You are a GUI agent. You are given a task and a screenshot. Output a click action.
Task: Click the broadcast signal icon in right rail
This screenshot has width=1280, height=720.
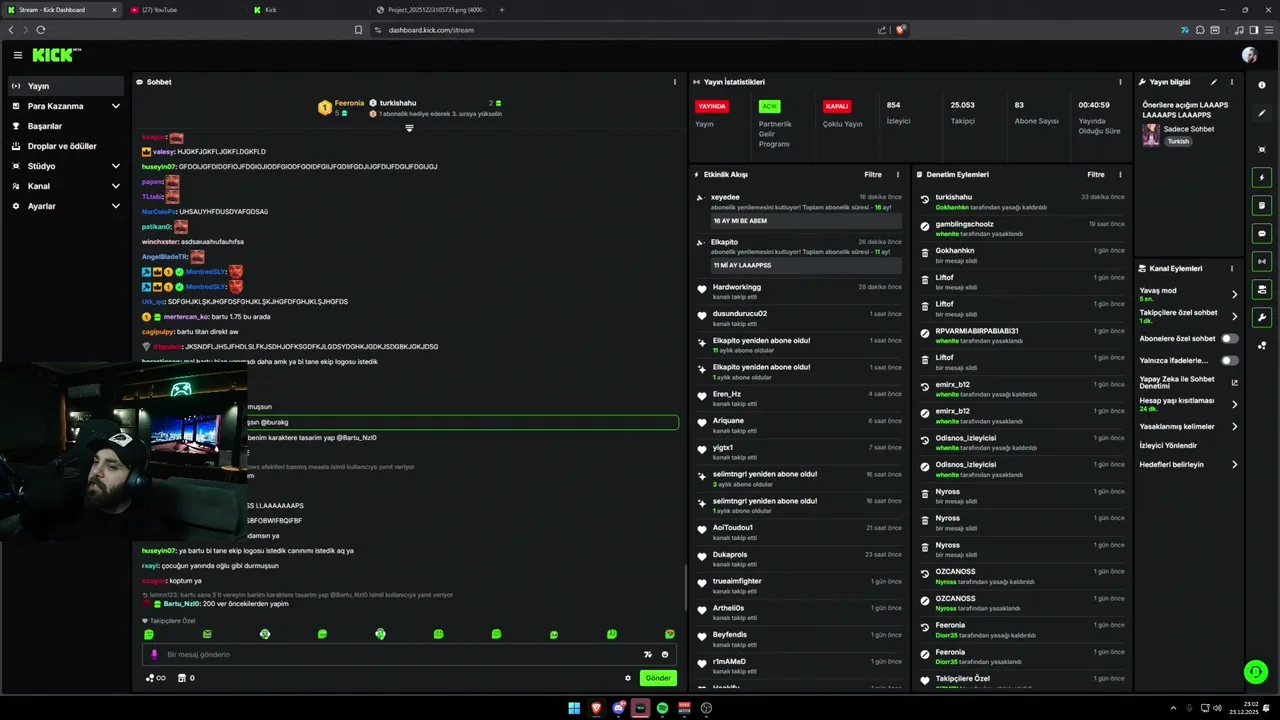coord(1262,261)
